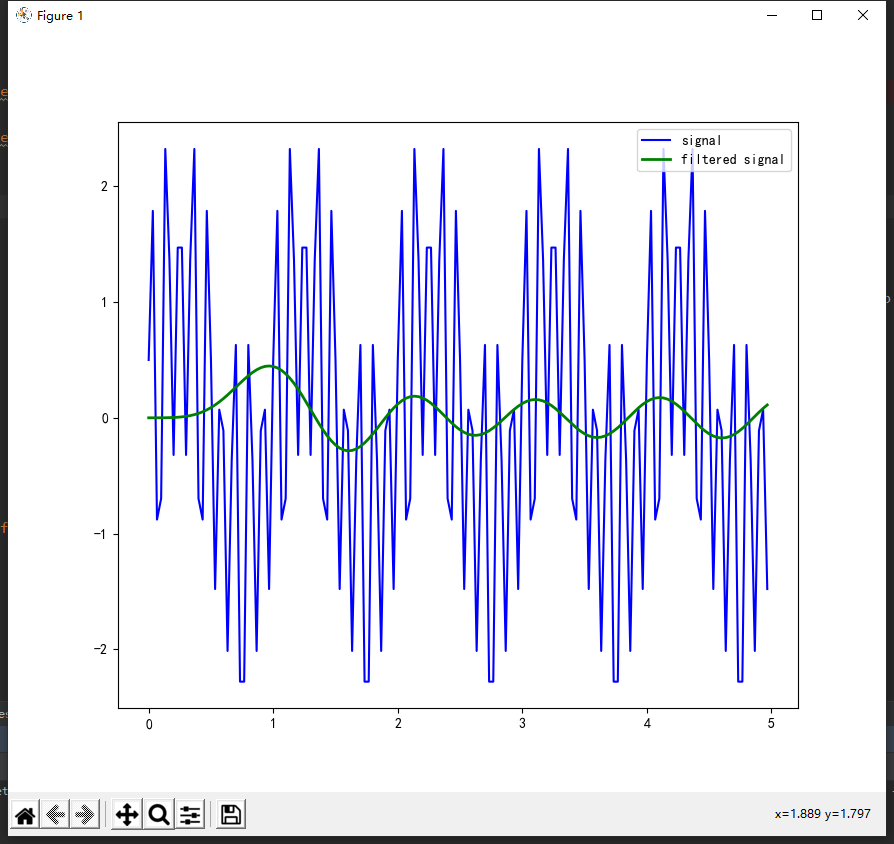
Task: Click the y-axis tick label −2
Action: (99, 650)
